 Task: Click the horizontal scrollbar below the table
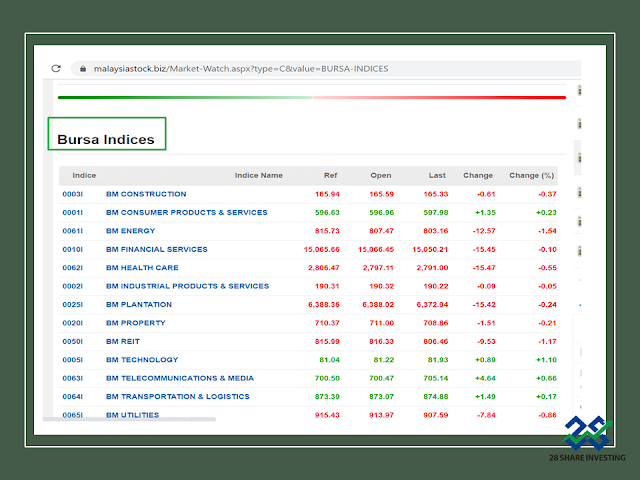coord(129,419)
